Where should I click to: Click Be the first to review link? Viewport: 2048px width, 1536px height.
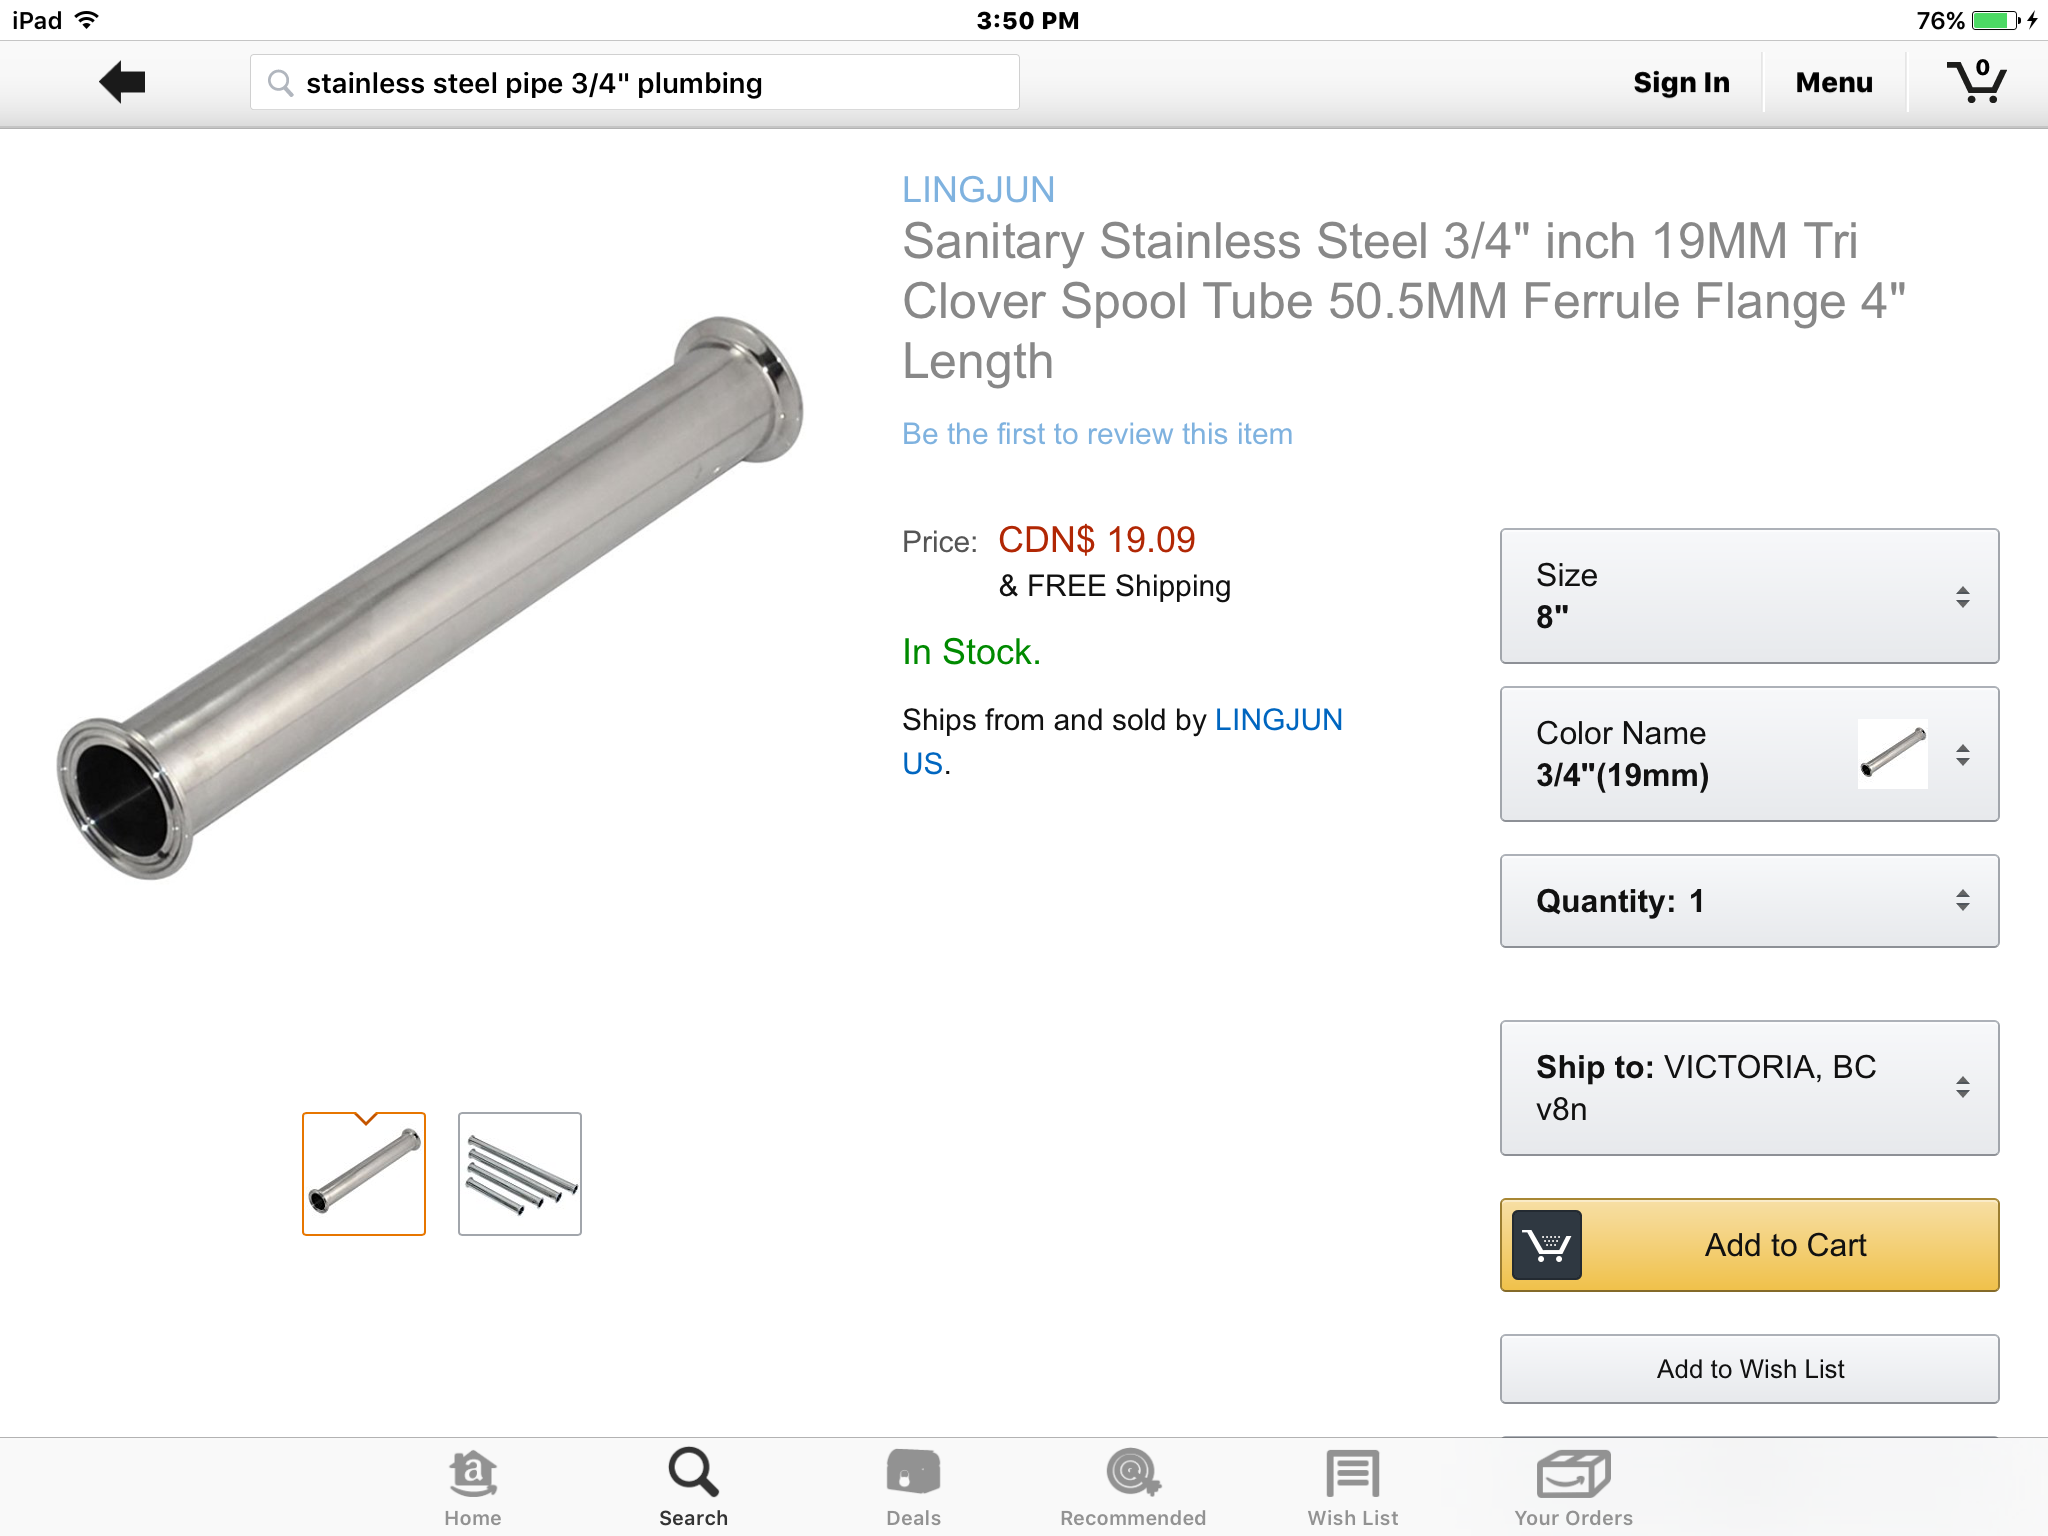(x=1097, y=434)
